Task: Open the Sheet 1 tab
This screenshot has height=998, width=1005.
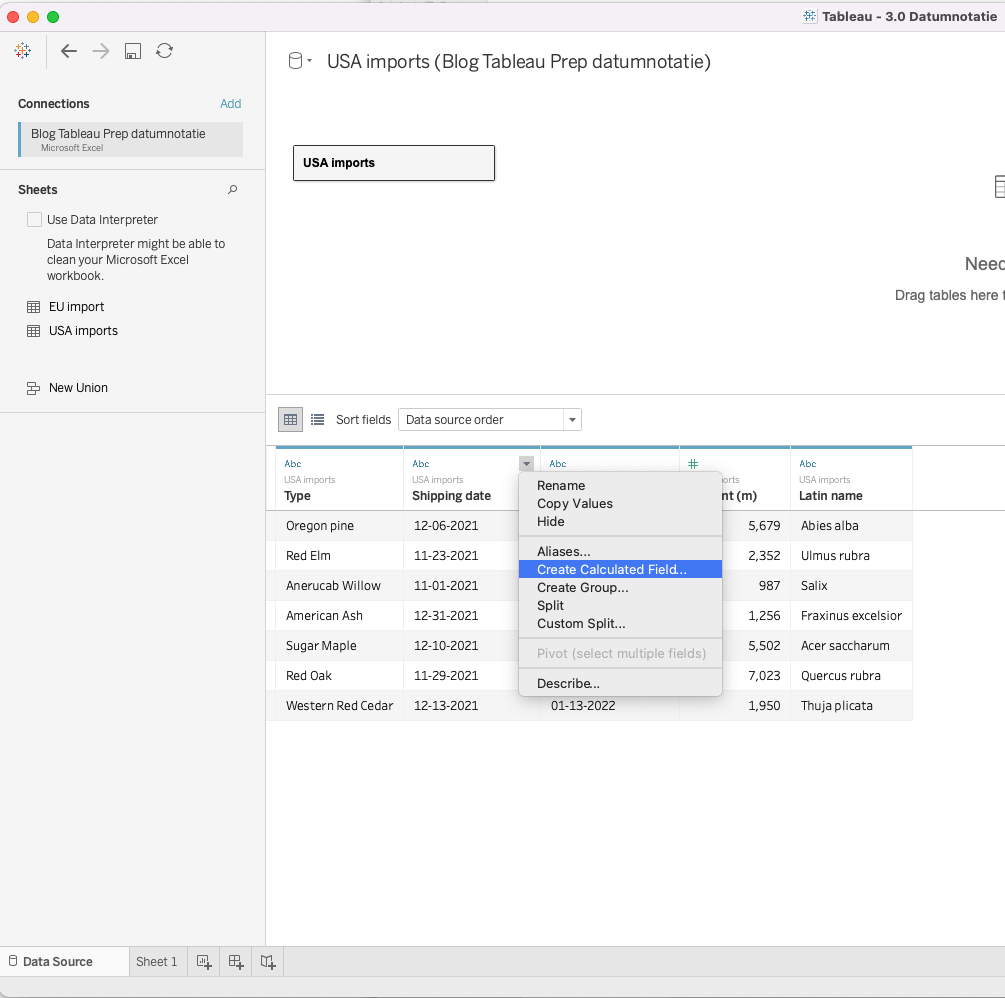Action: point(156,962)
